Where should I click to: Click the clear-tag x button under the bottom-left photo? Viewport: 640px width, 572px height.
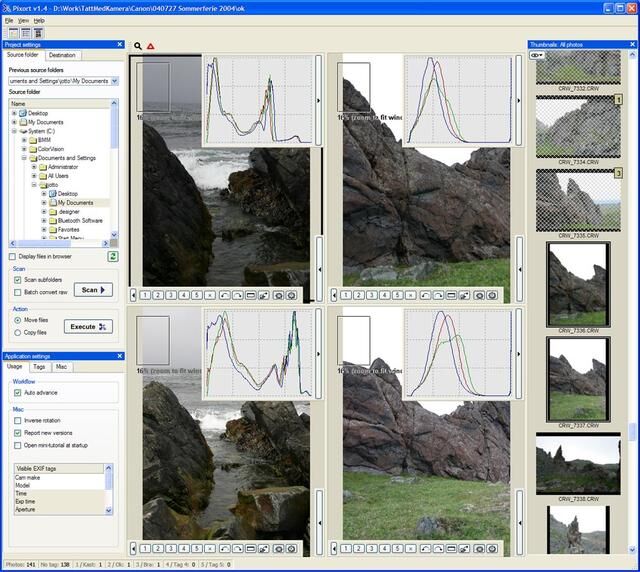210,548
